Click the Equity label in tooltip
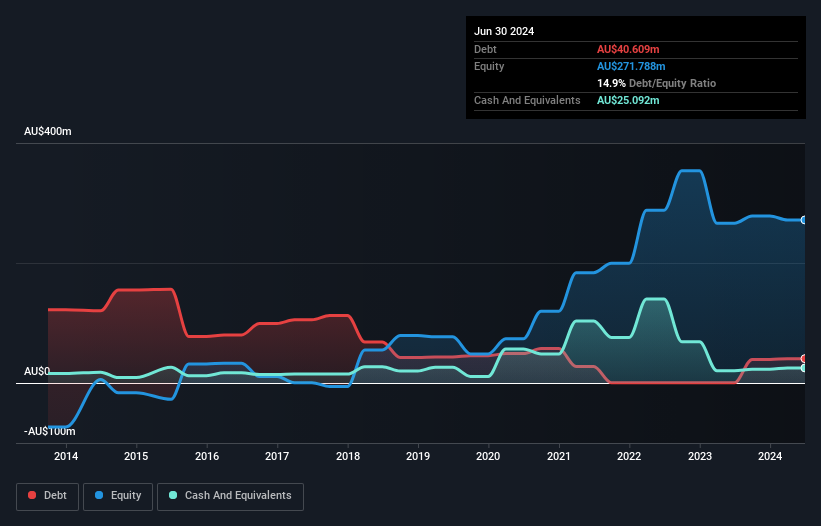The image size is (821, 526). coord(489,66)
